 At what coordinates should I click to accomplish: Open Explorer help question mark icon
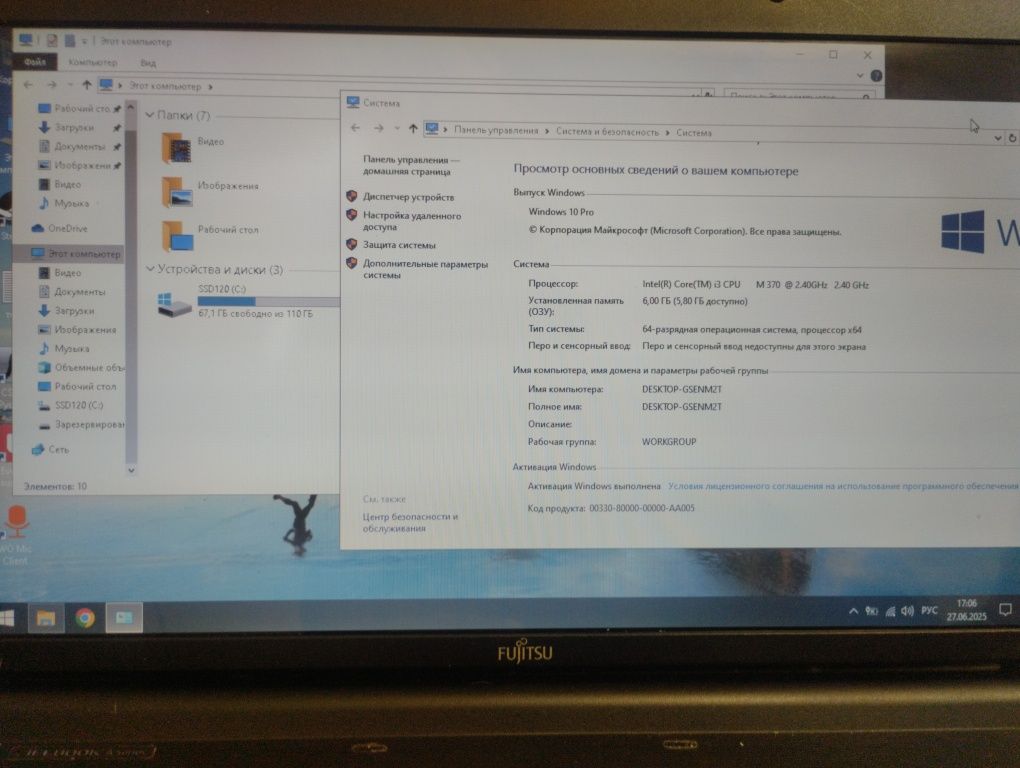pos(876,75)
